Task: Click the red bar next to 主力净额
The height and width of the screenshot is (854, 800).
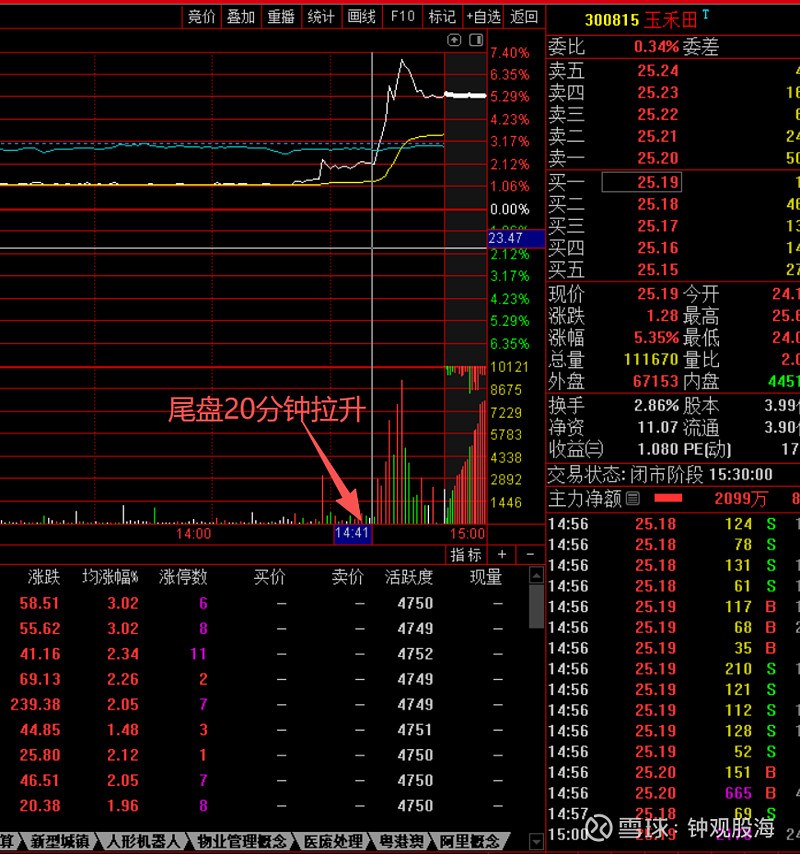Action: point(668,498)
